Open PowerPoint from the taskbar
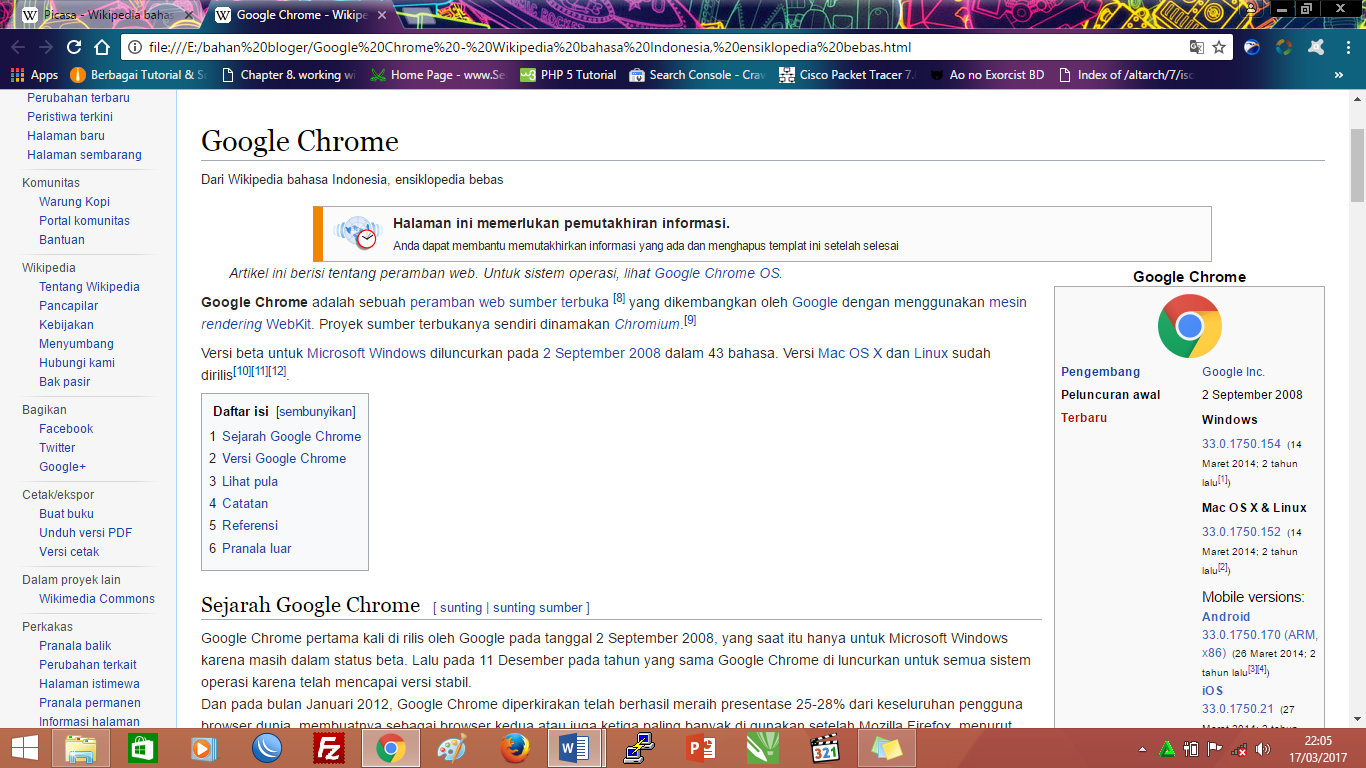Screen dimensions: 1366x768 click(701, 748)
